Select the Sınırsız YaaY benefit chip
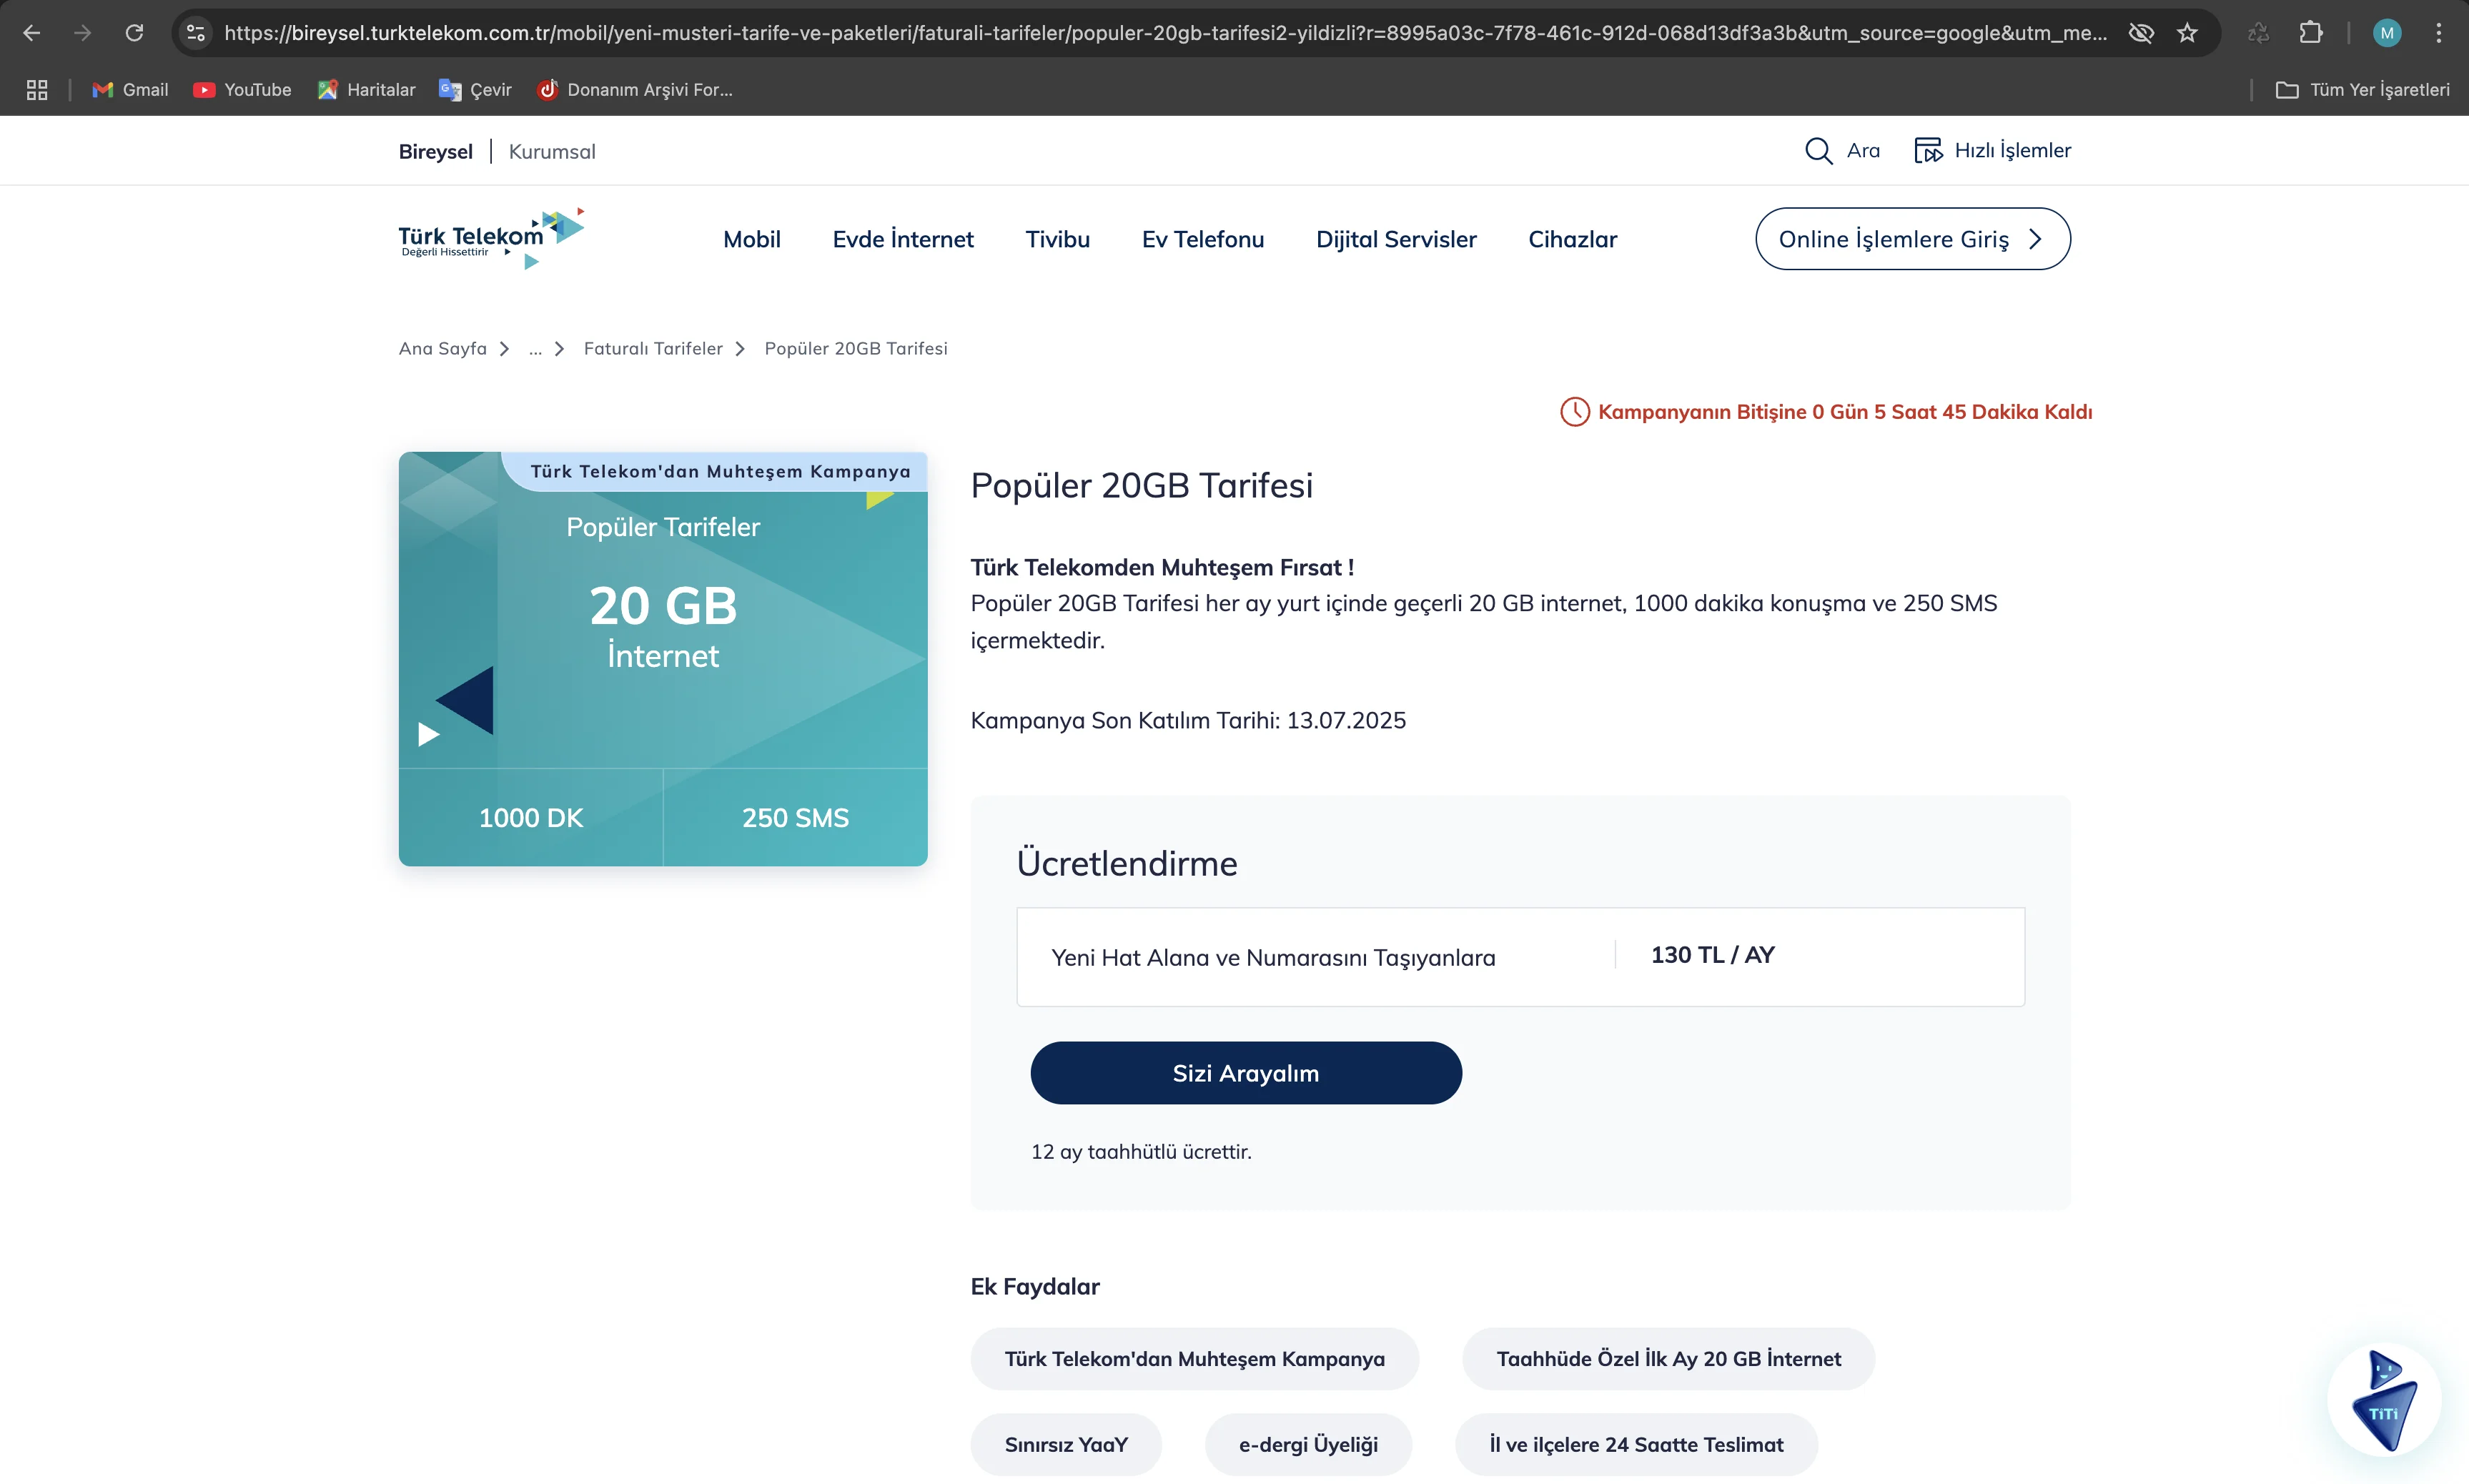The height and width of the screenshot is (1484, 2469). click(1065, 1444)
